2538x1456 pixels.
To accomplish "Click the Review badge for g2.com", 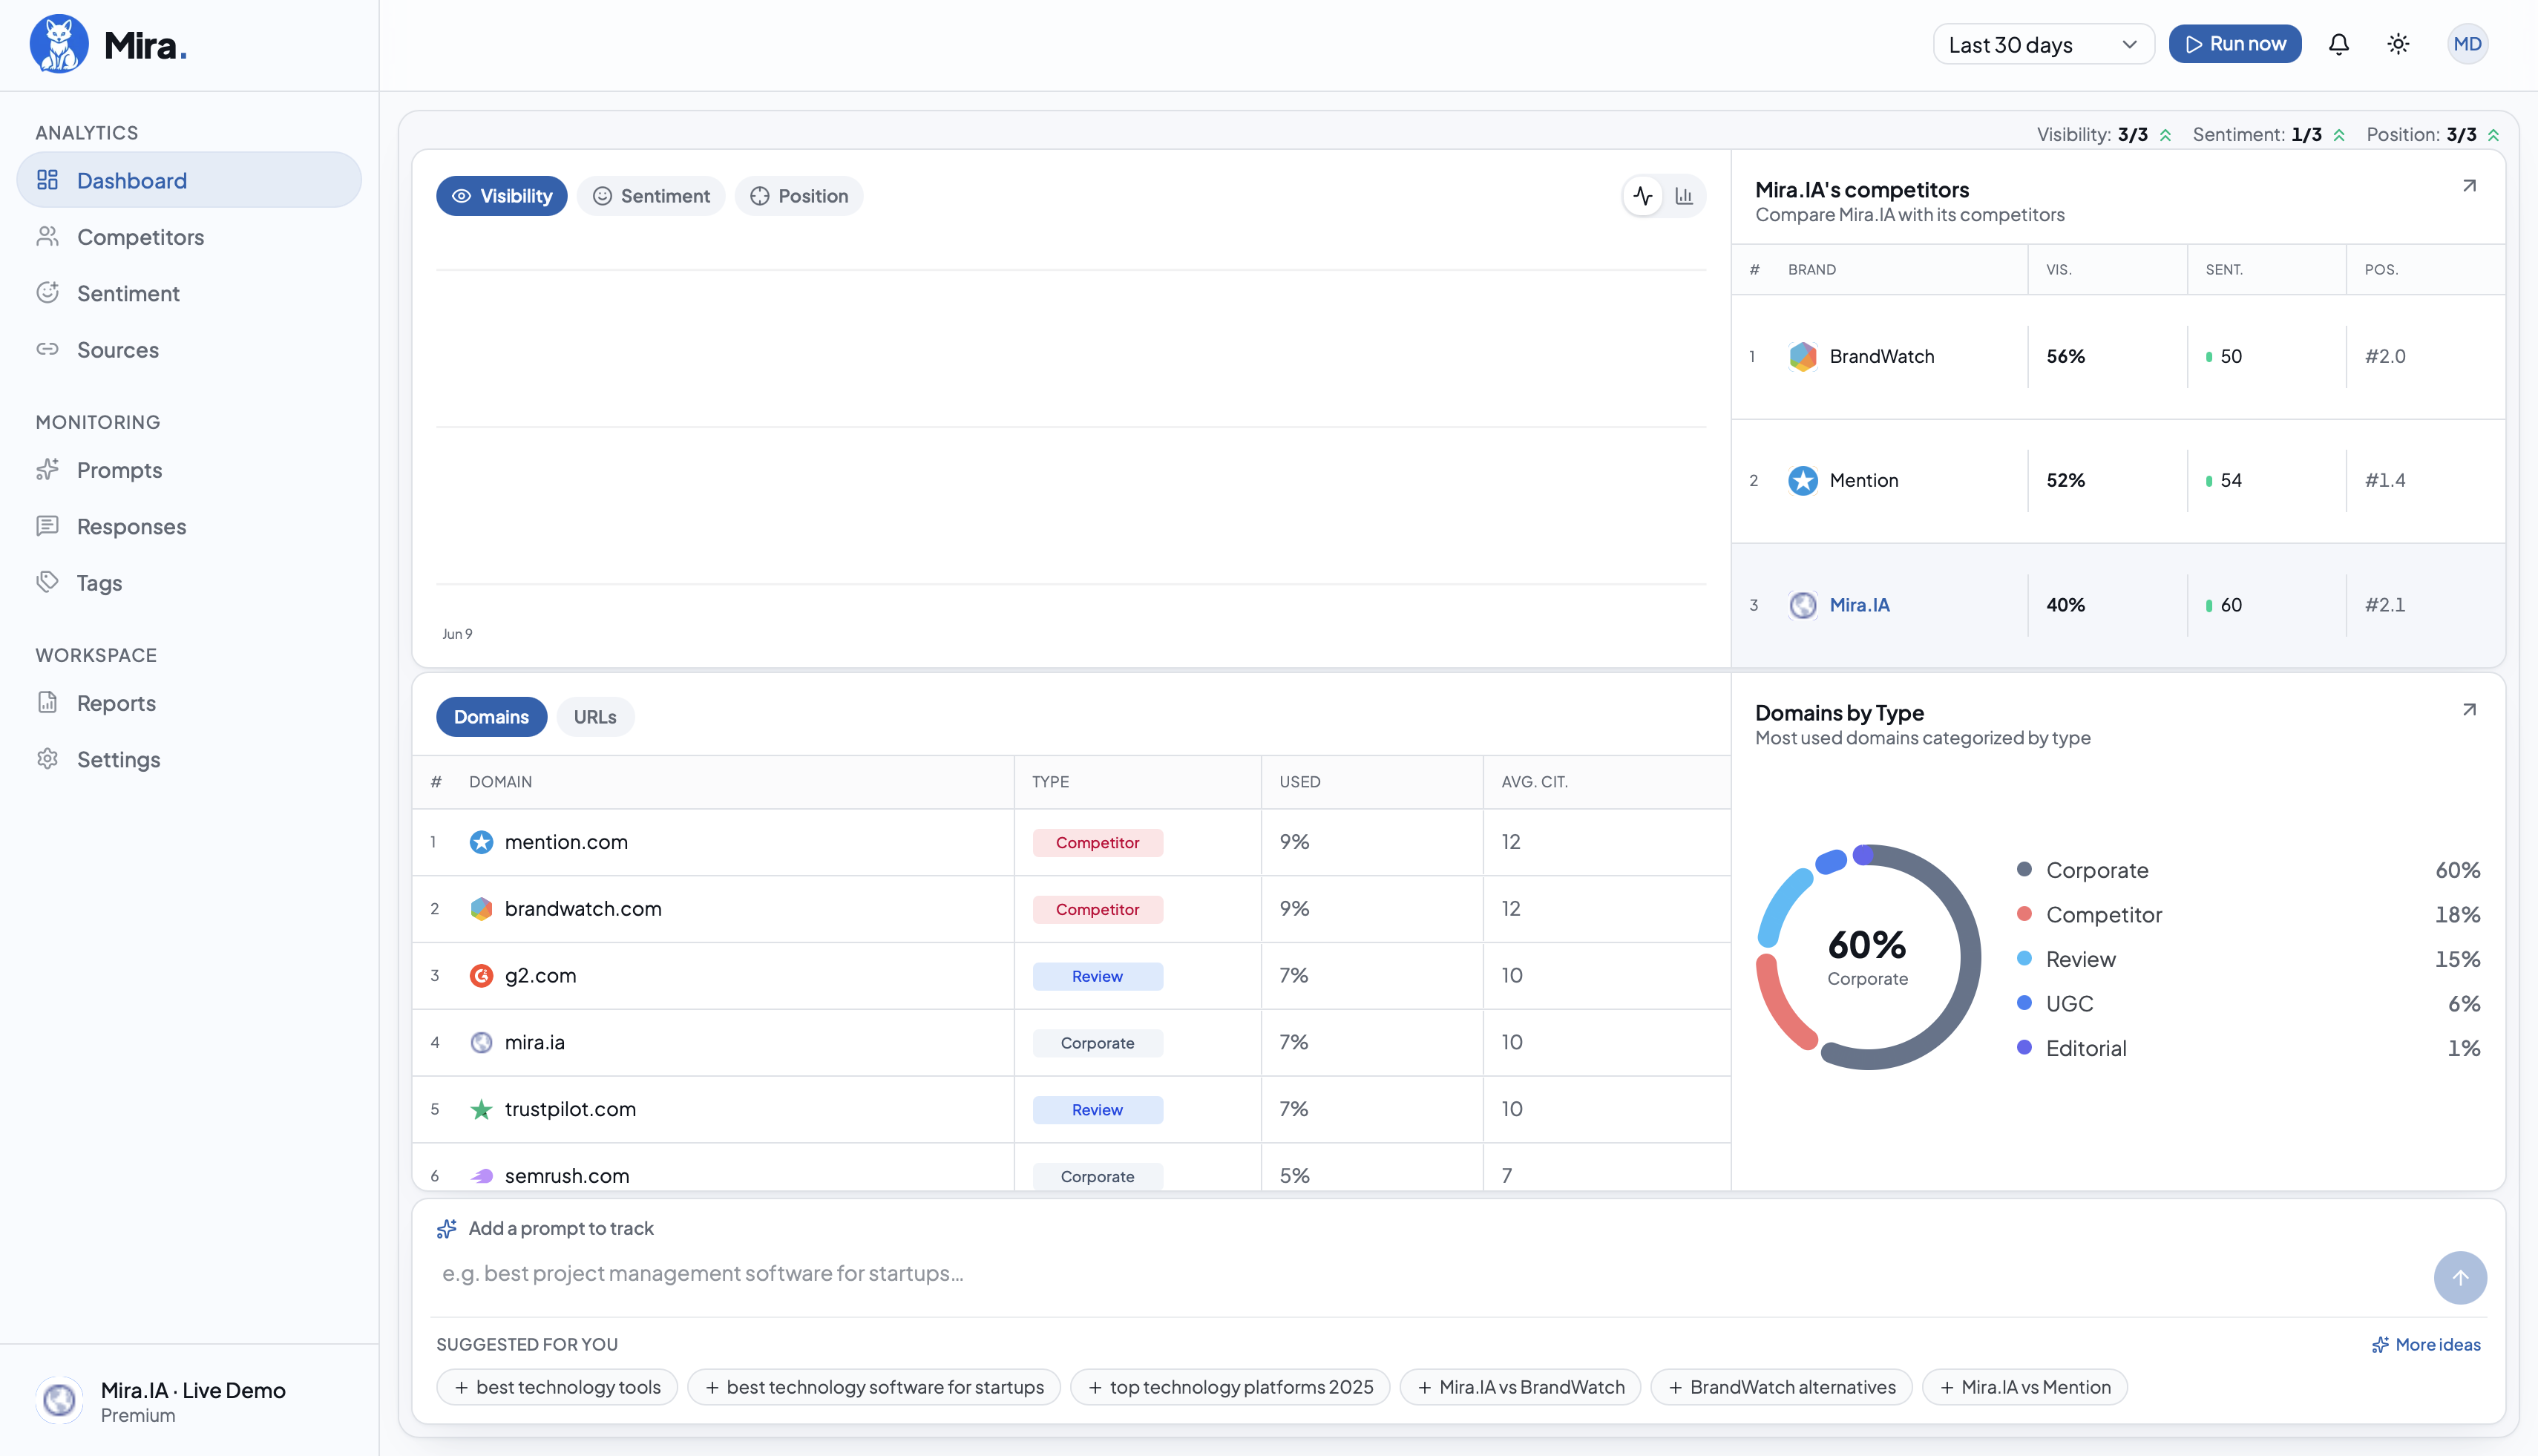I will pyautogui.click(x=1097, y=977).
